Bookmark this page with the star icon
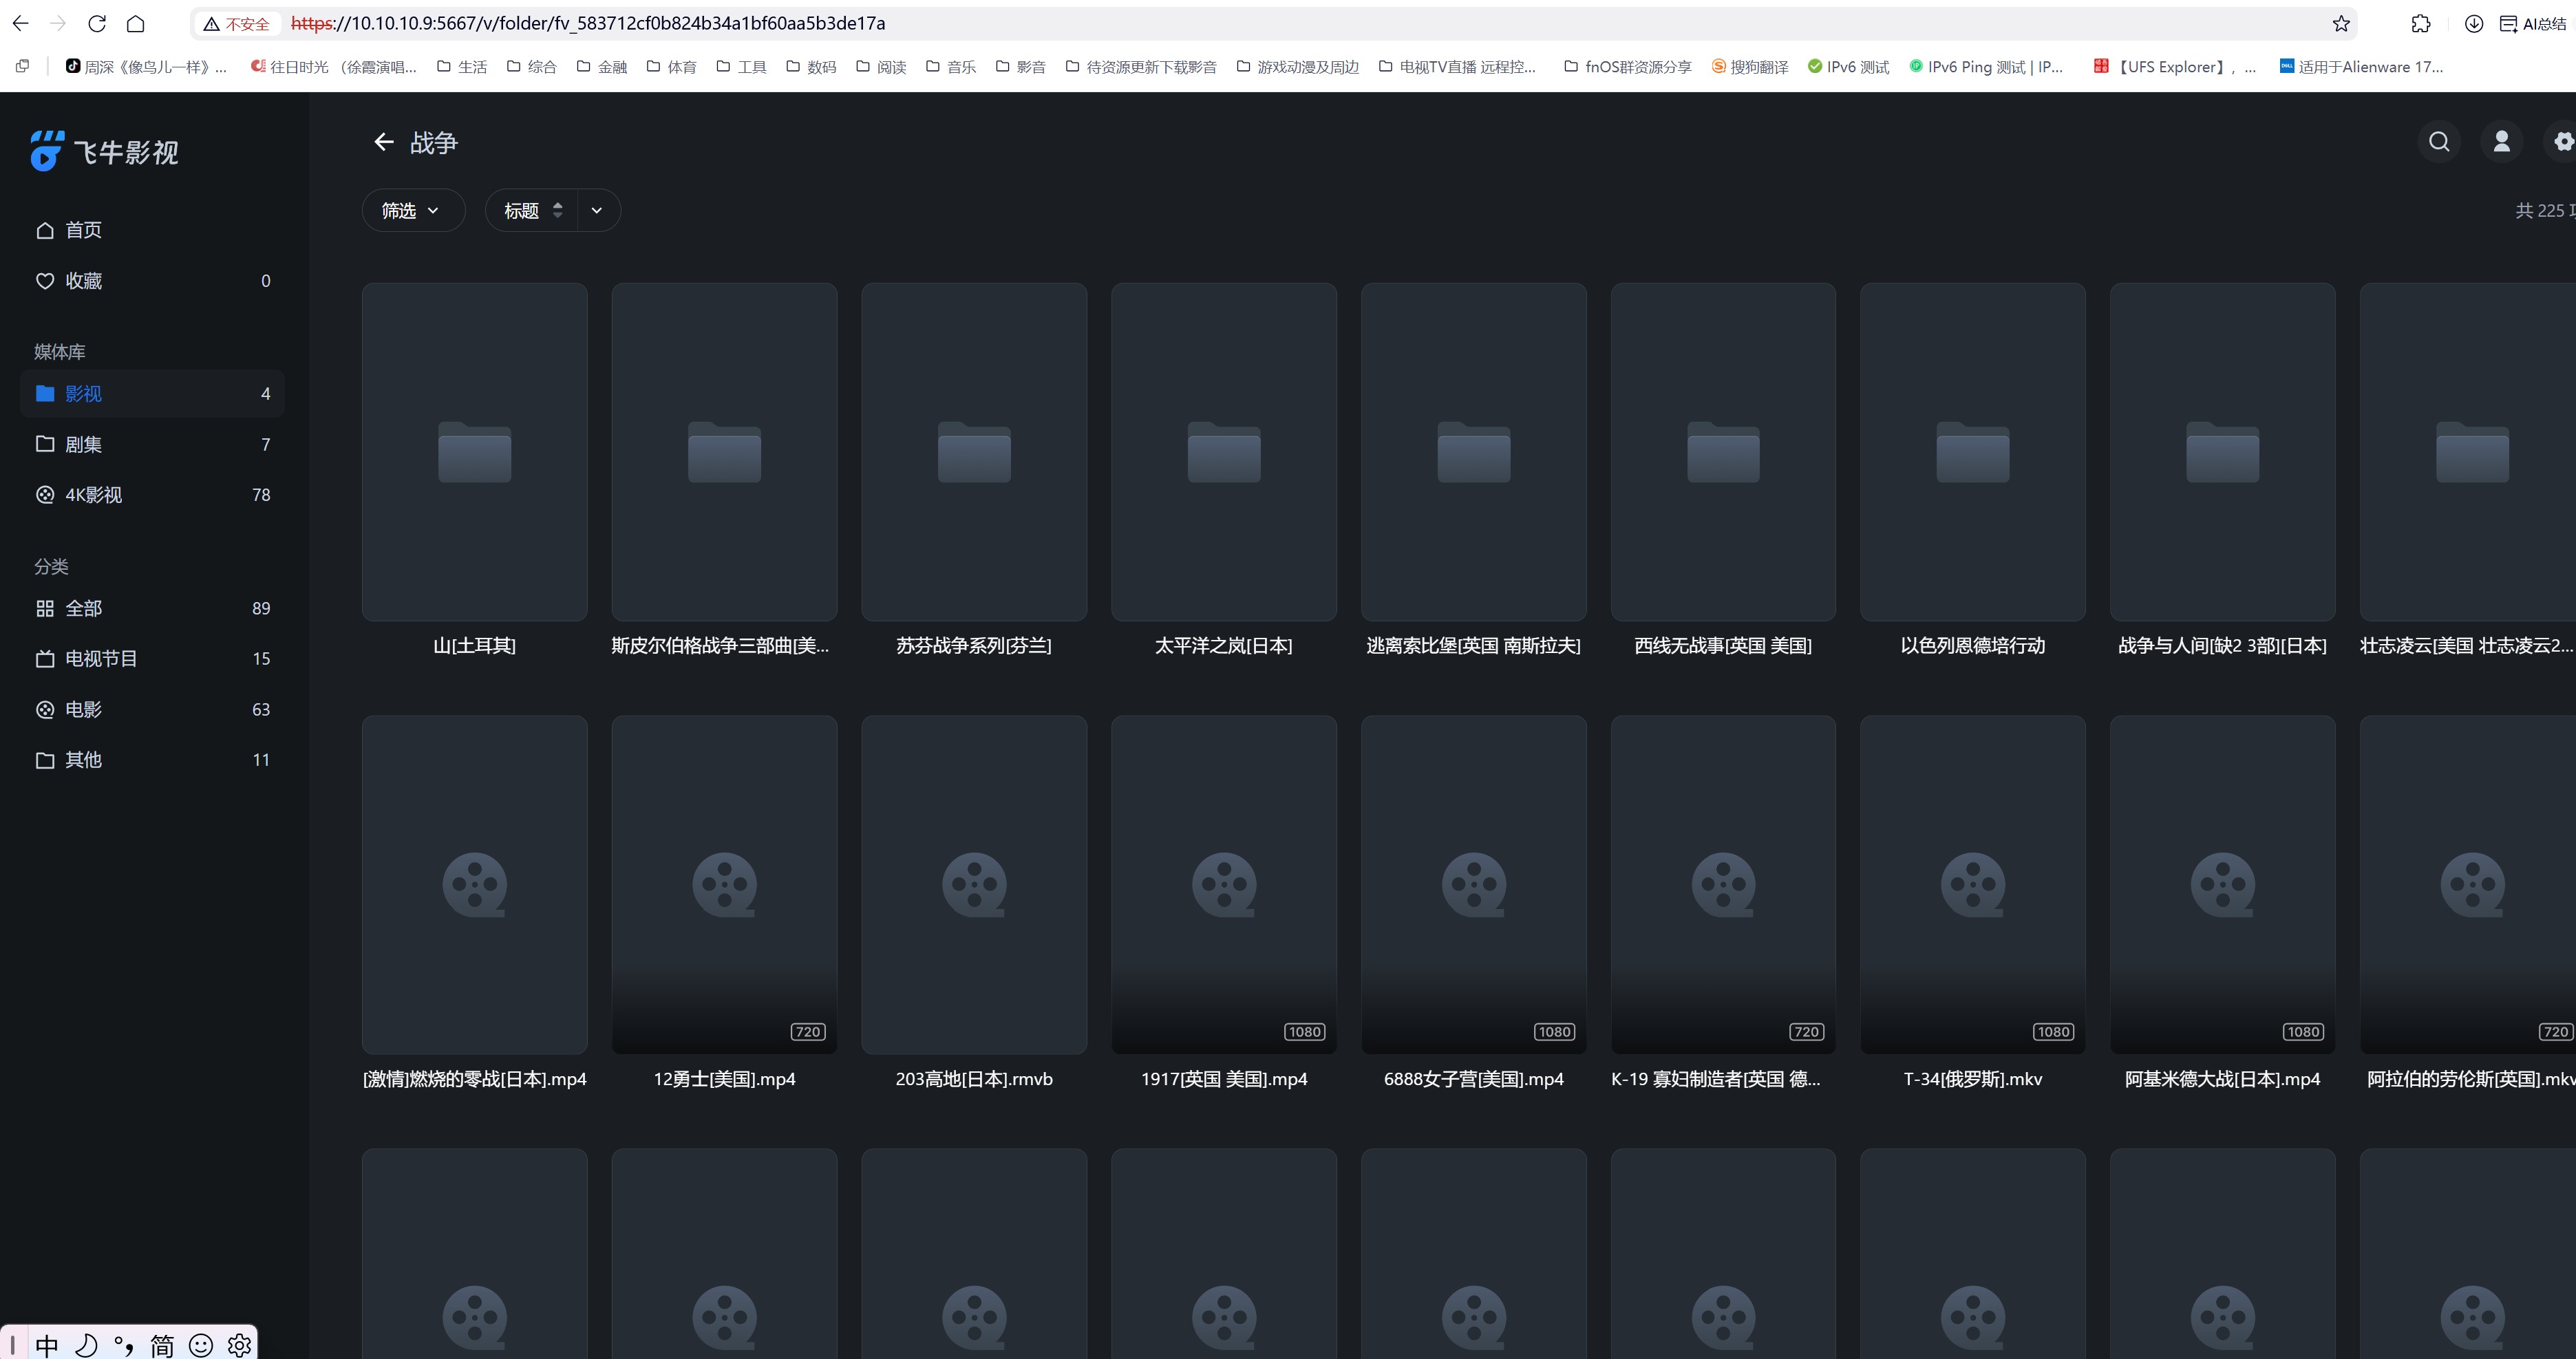This screenshot has height=1359, width=2576. [x=2341, y=23]
